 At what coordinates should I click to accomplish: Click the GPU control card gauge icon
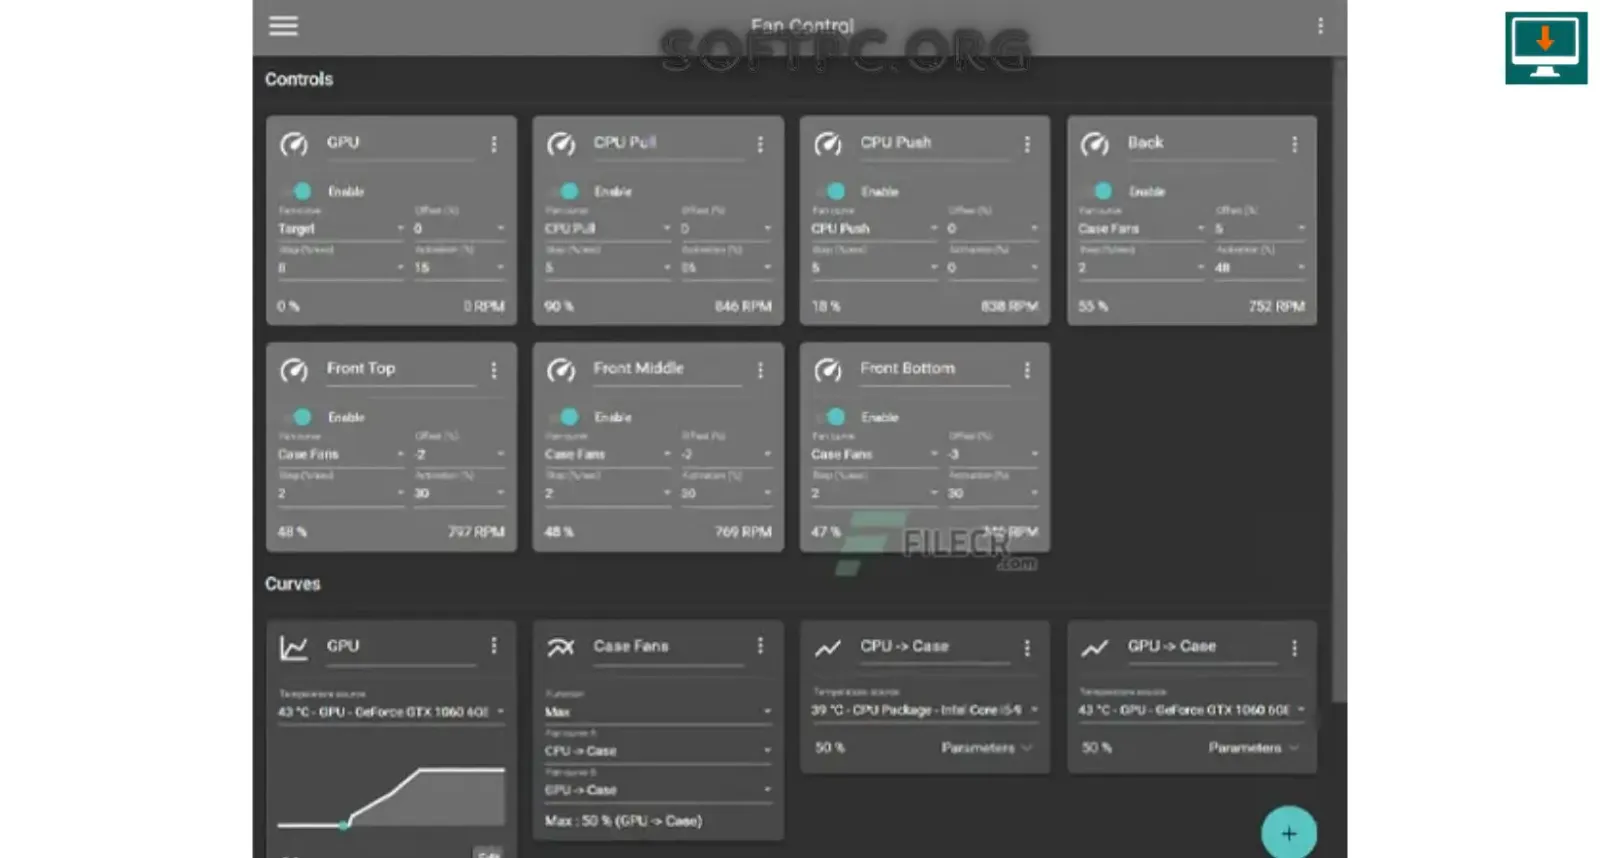tap(294, 144)
